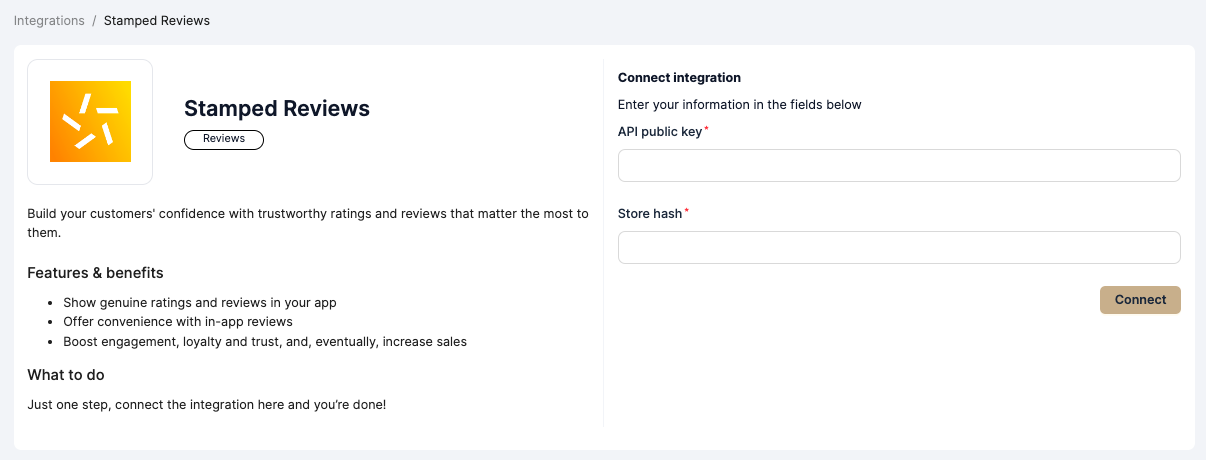Go back to Integrations via breadcrumb
This screenshot has height=460, width=1206.
click(x=49, y=21)
